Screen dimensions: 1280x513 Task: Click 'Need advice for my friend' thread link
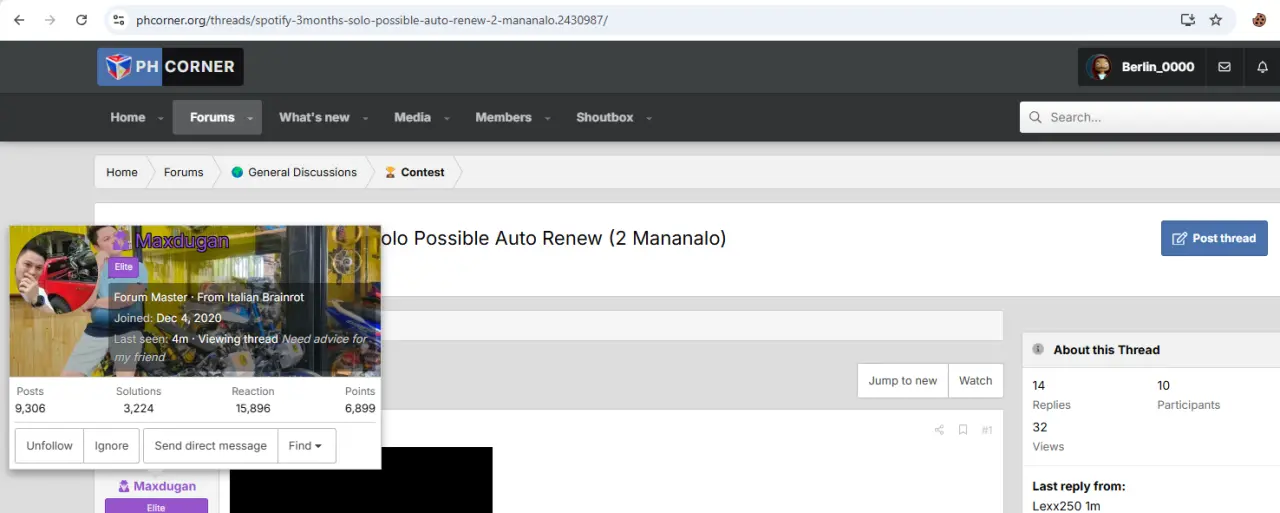click(240, 348)
